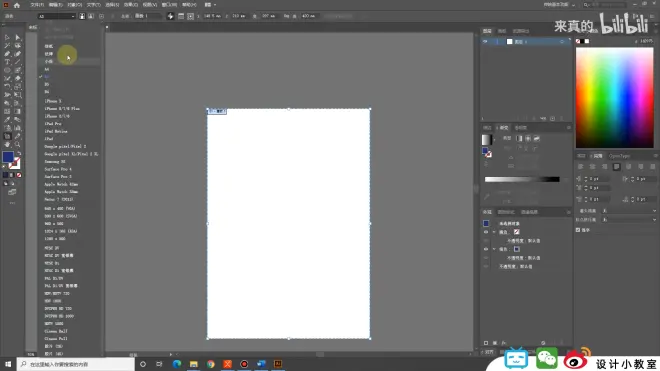Open gradient swatch dropdown arrow
The image size is (660, 371).
click(494, 139)
